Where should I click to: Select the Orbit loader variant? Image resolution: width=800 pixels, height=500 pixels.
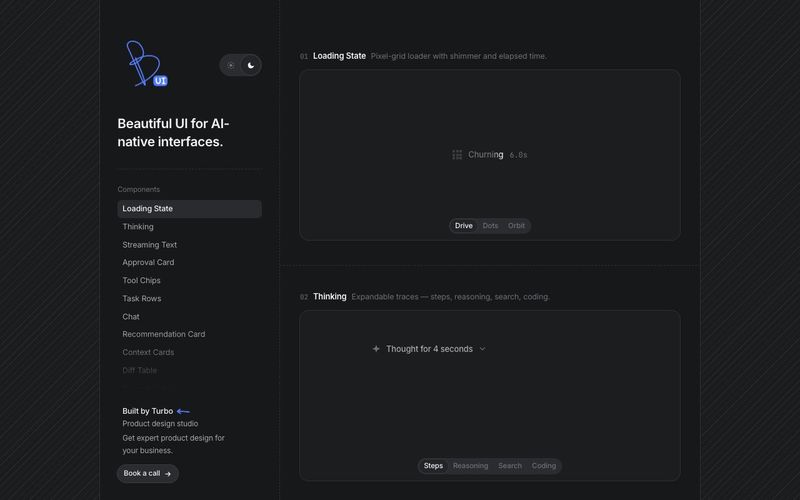(516, 226)
